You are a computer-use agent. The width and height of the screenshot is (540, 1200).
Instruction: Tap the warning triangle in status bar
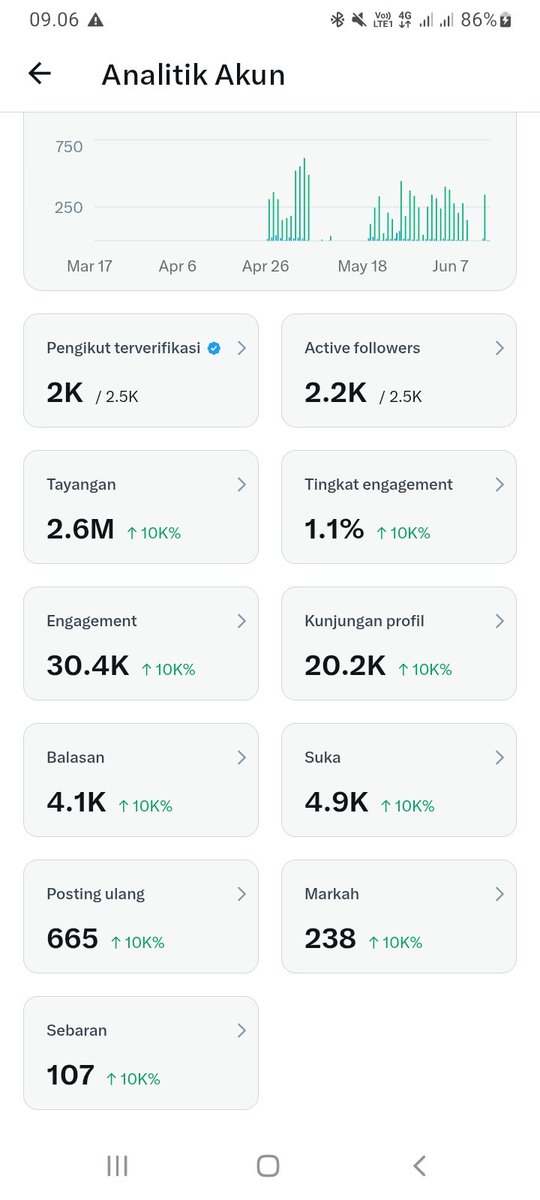(x=95, y=20)
